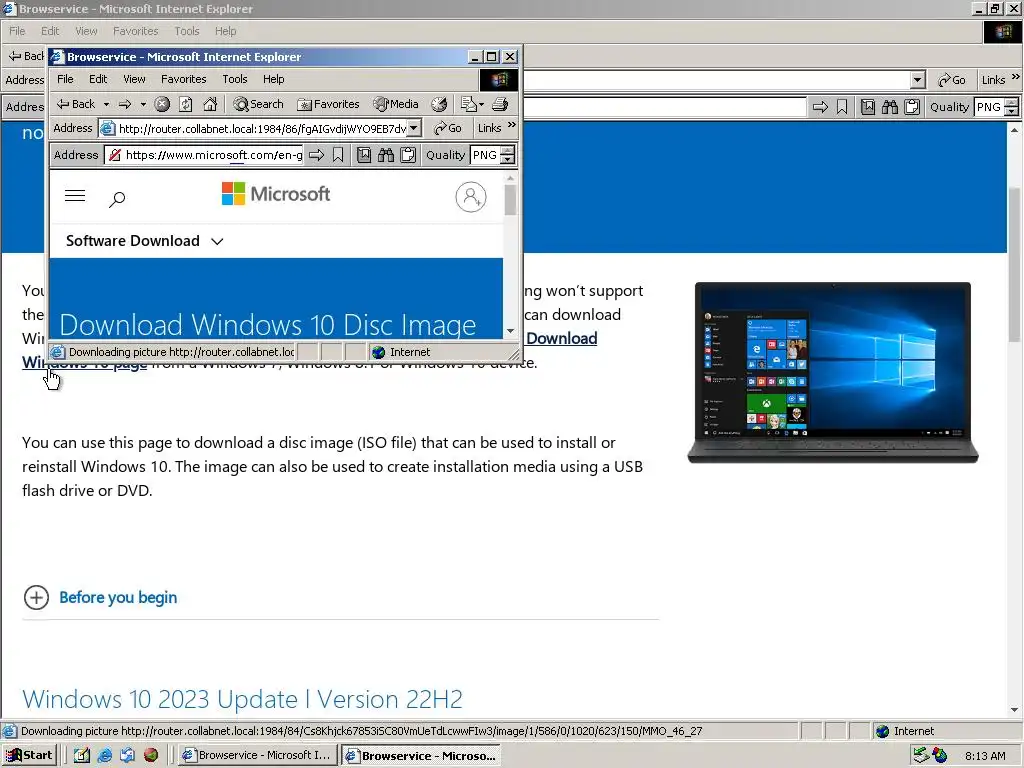Click background window vertical scrollbar thumb

click(x=1014, y=264)
